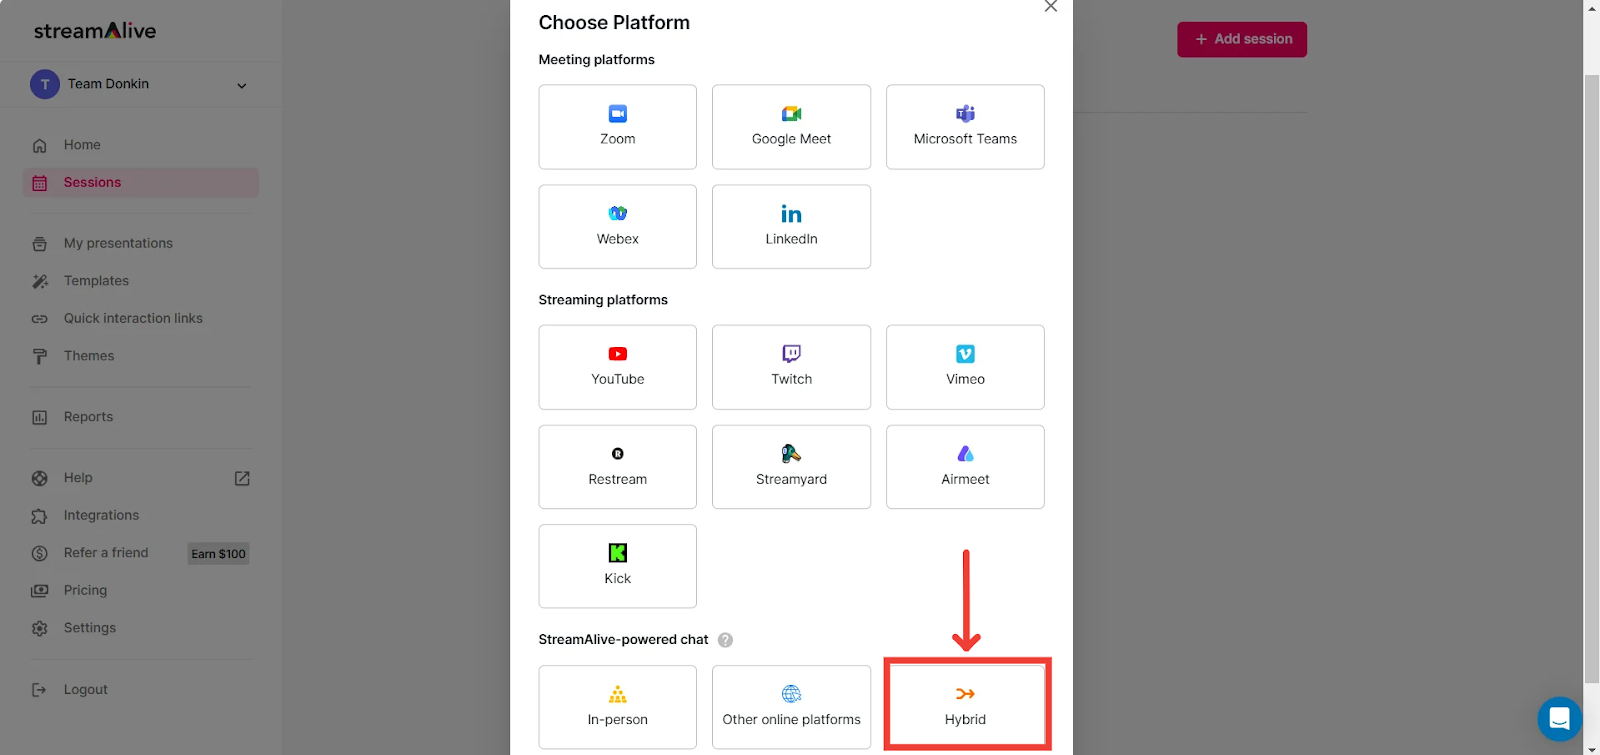Open Templates in the sidebar
Screen dimensions: 1600x755
click(x=96, y=281)
